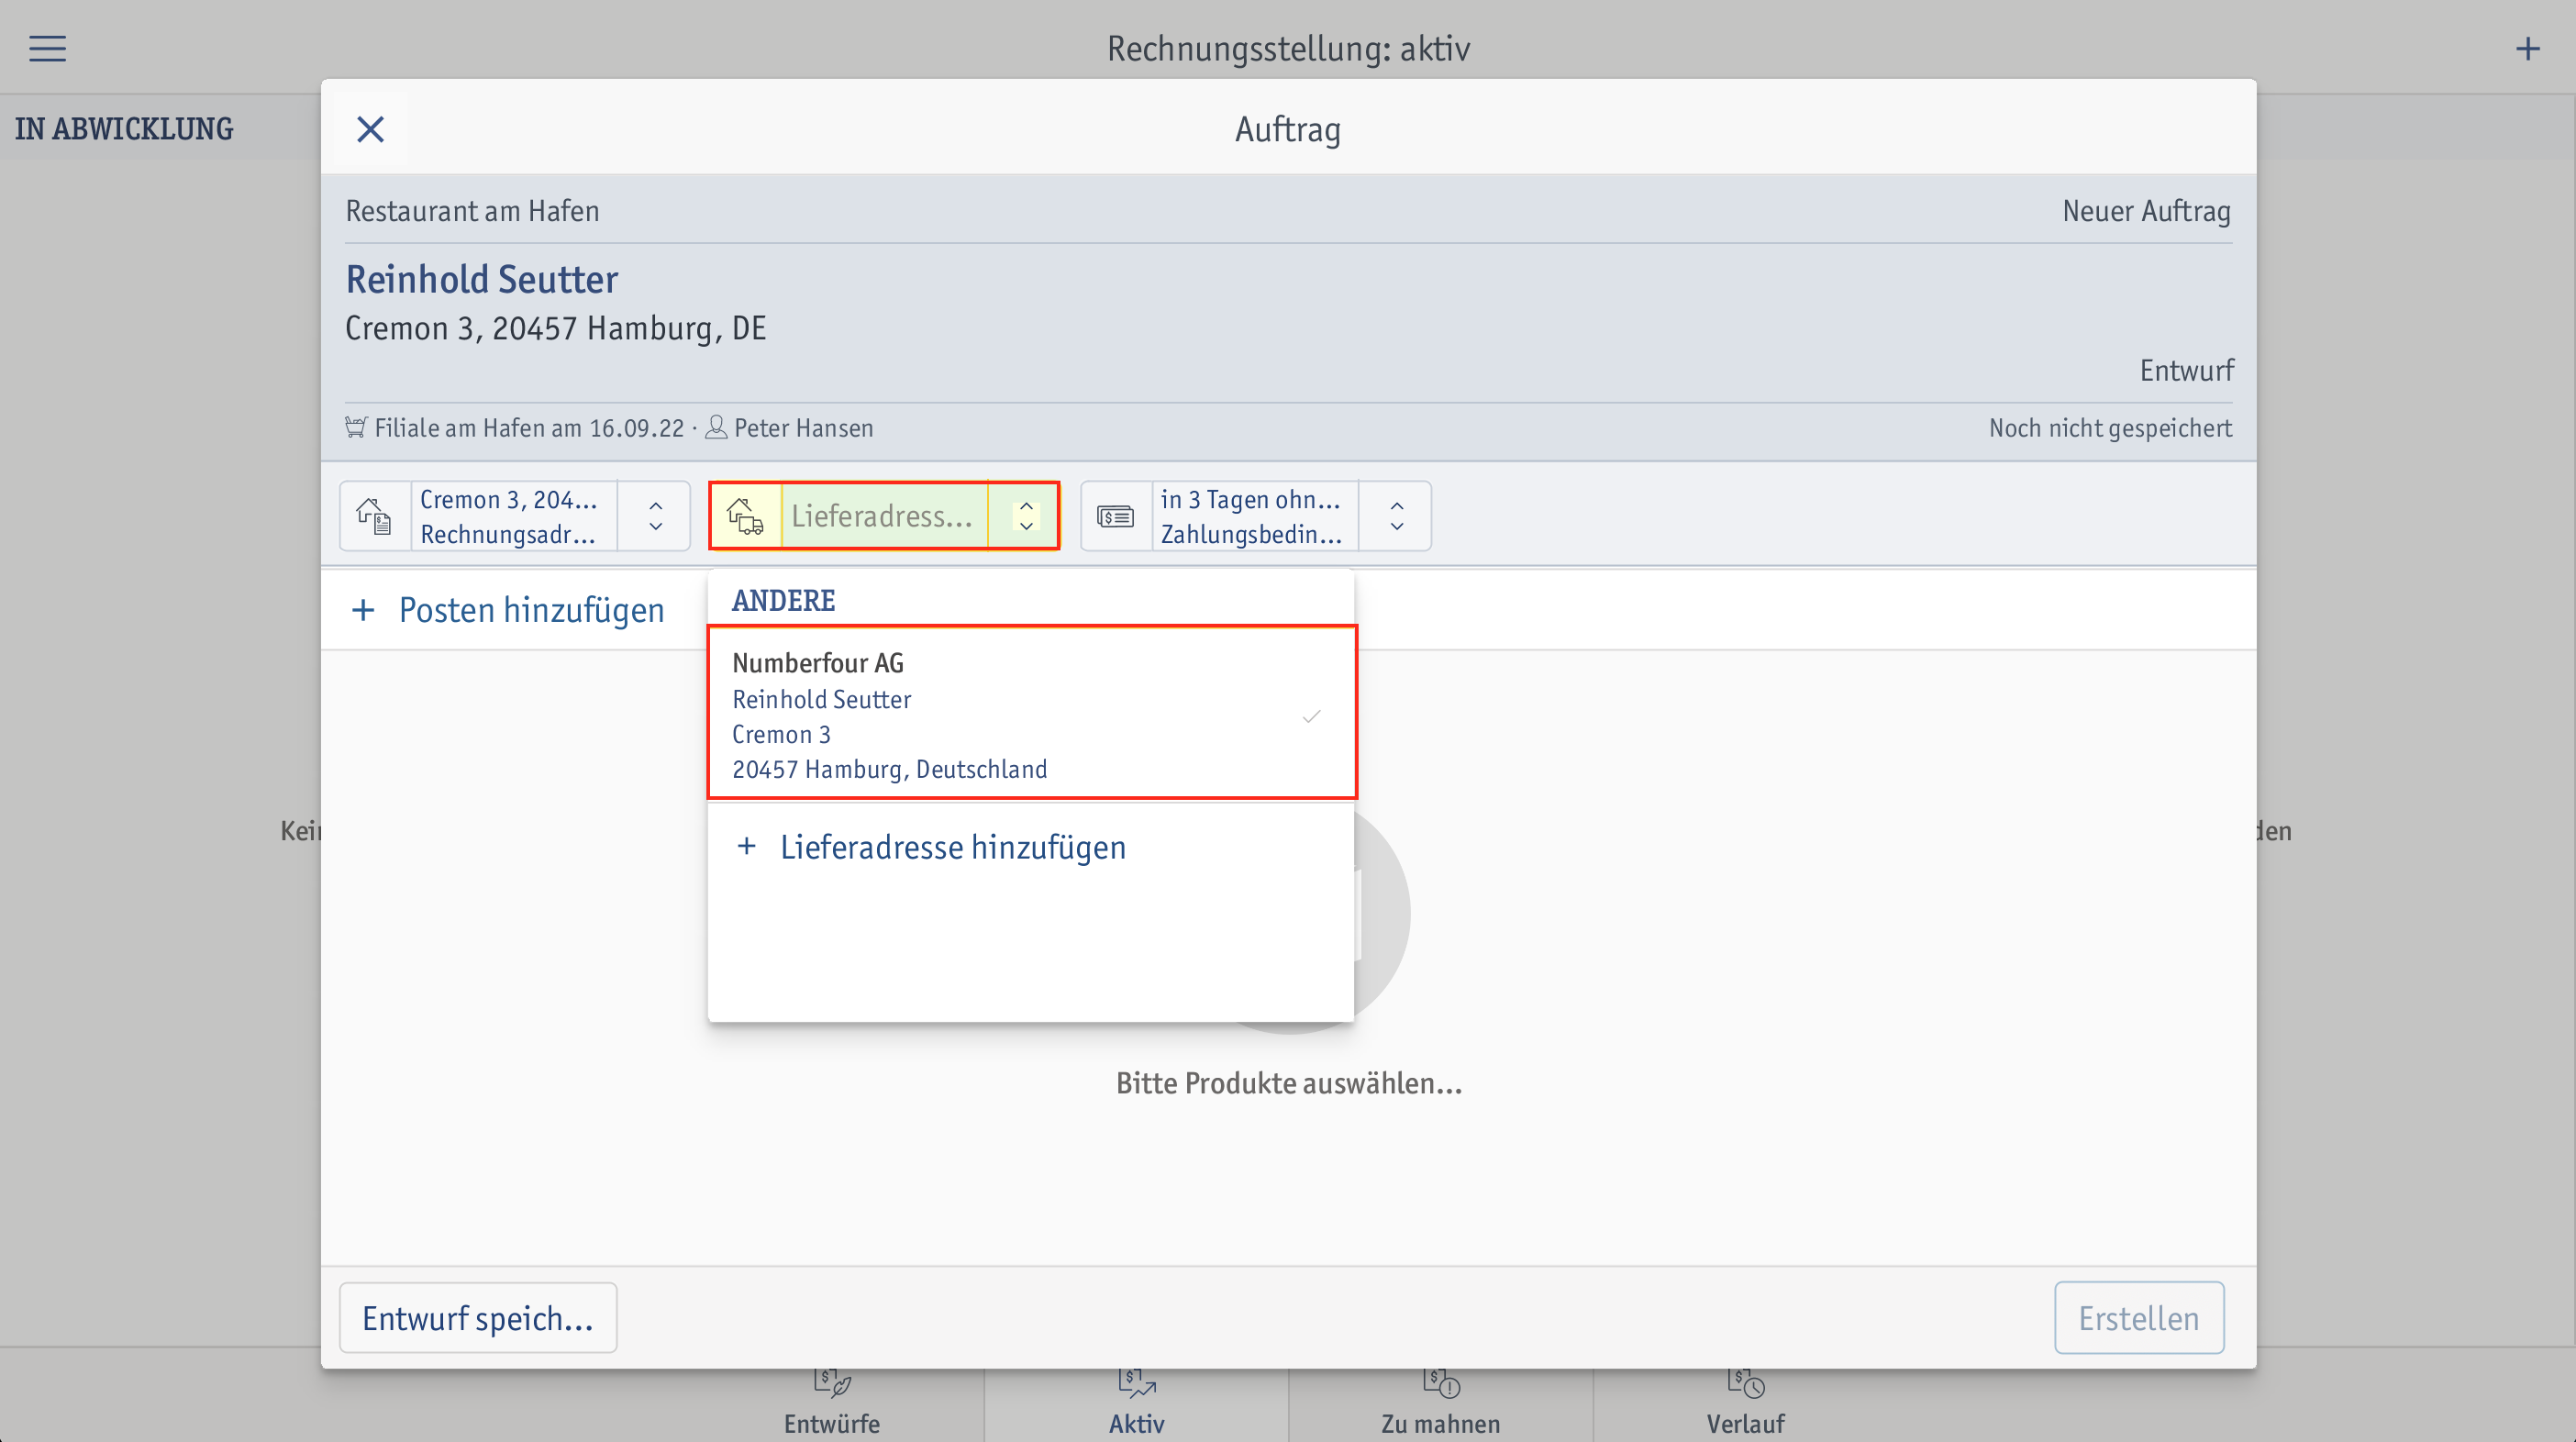This screenshot has height=1442, width=2576.
Task: Click 'Rechnungsstellung: aktiv' page title
Action: point(1288,48)
